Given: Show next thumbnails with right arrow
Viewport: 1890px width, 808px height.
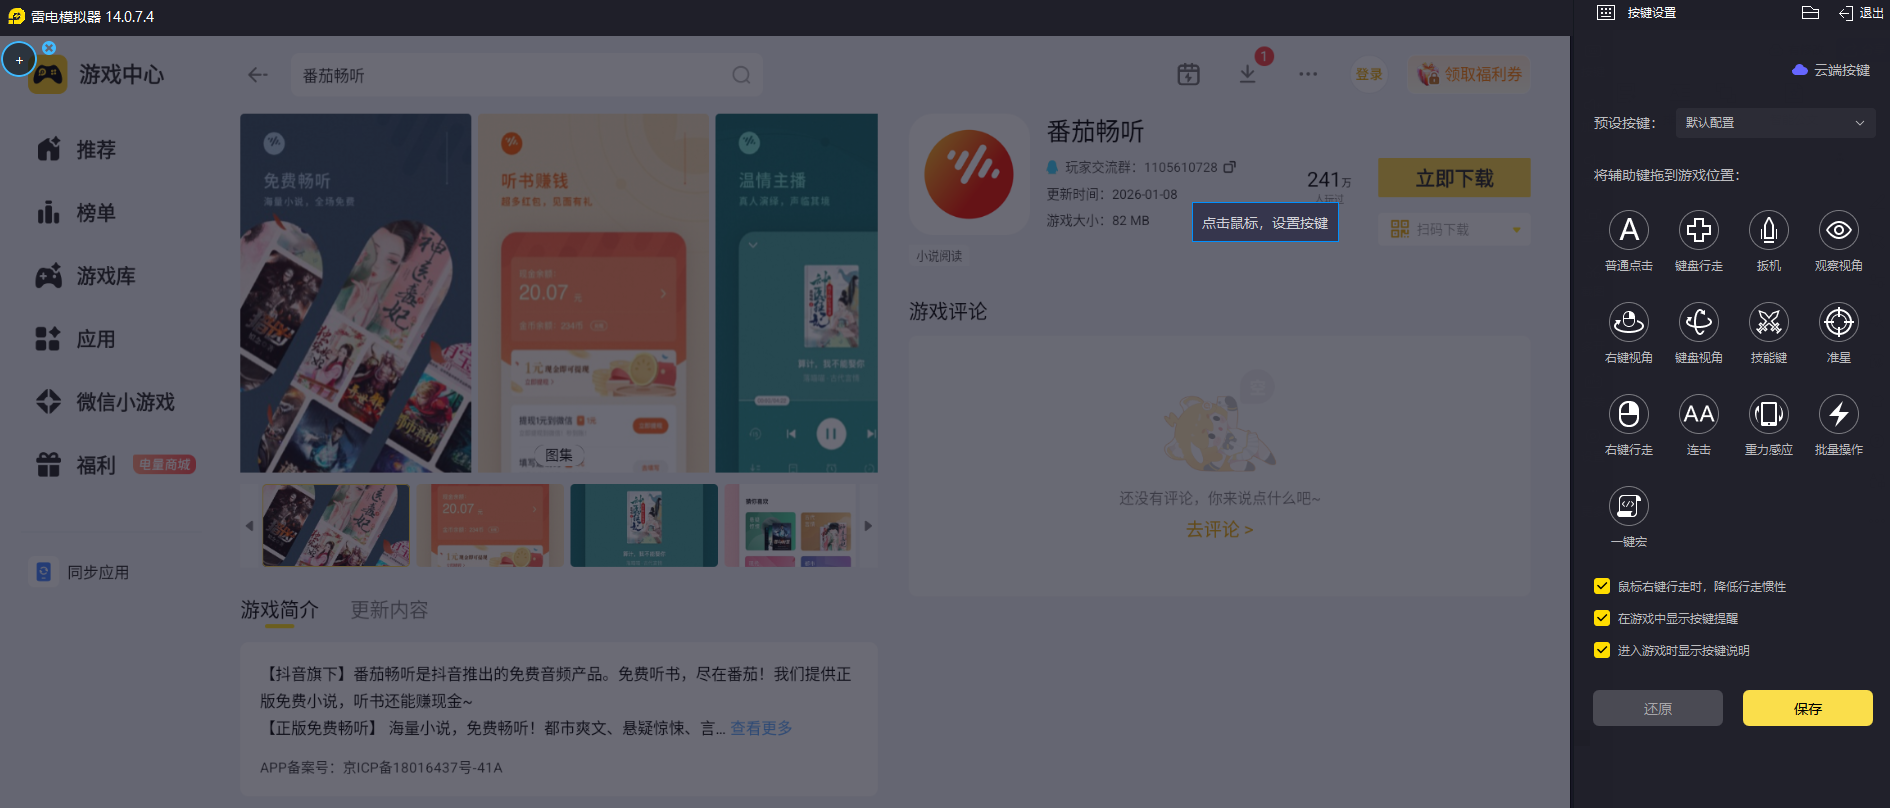Looking at the screenshot, I should click(x=868, y=526).
